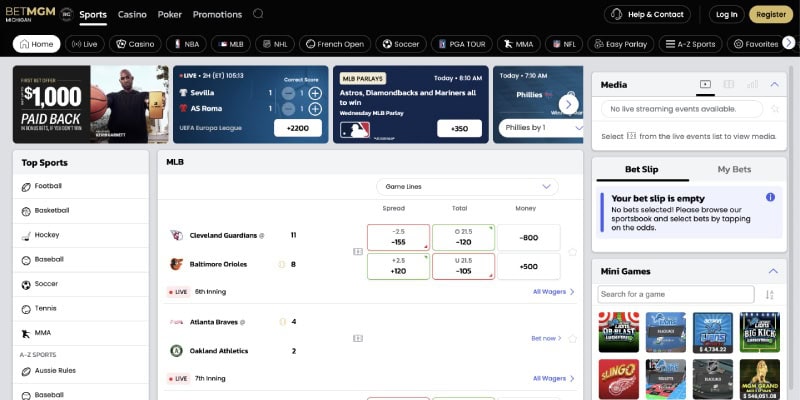Image resolution: width=800 pixels, height=400 pixels.
Task: Open All Wagers for Guardians-Orioles game
Action: tap(554, 292)
